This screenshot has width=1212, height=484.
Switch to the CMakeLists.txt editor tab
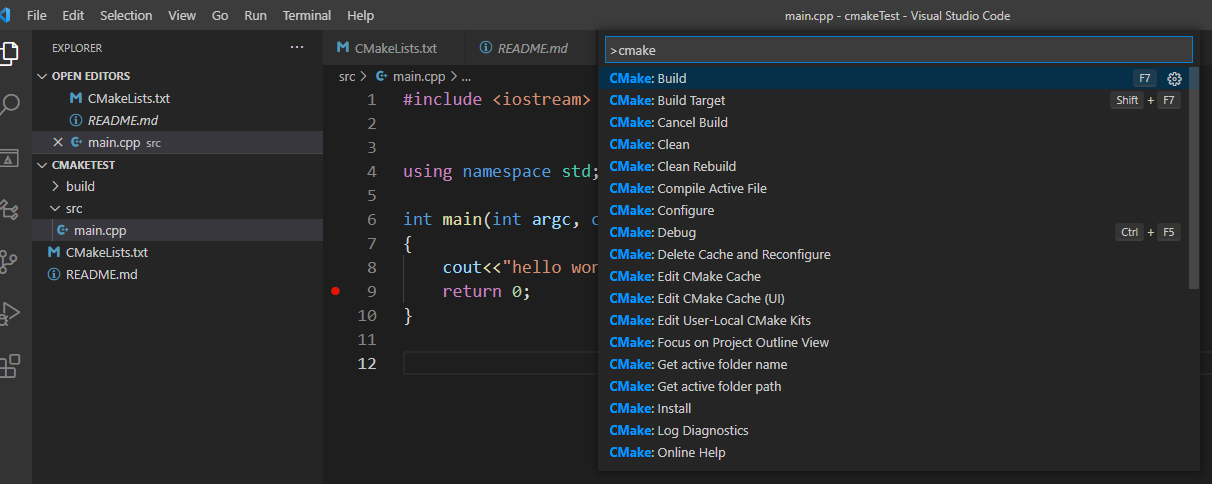394,48
